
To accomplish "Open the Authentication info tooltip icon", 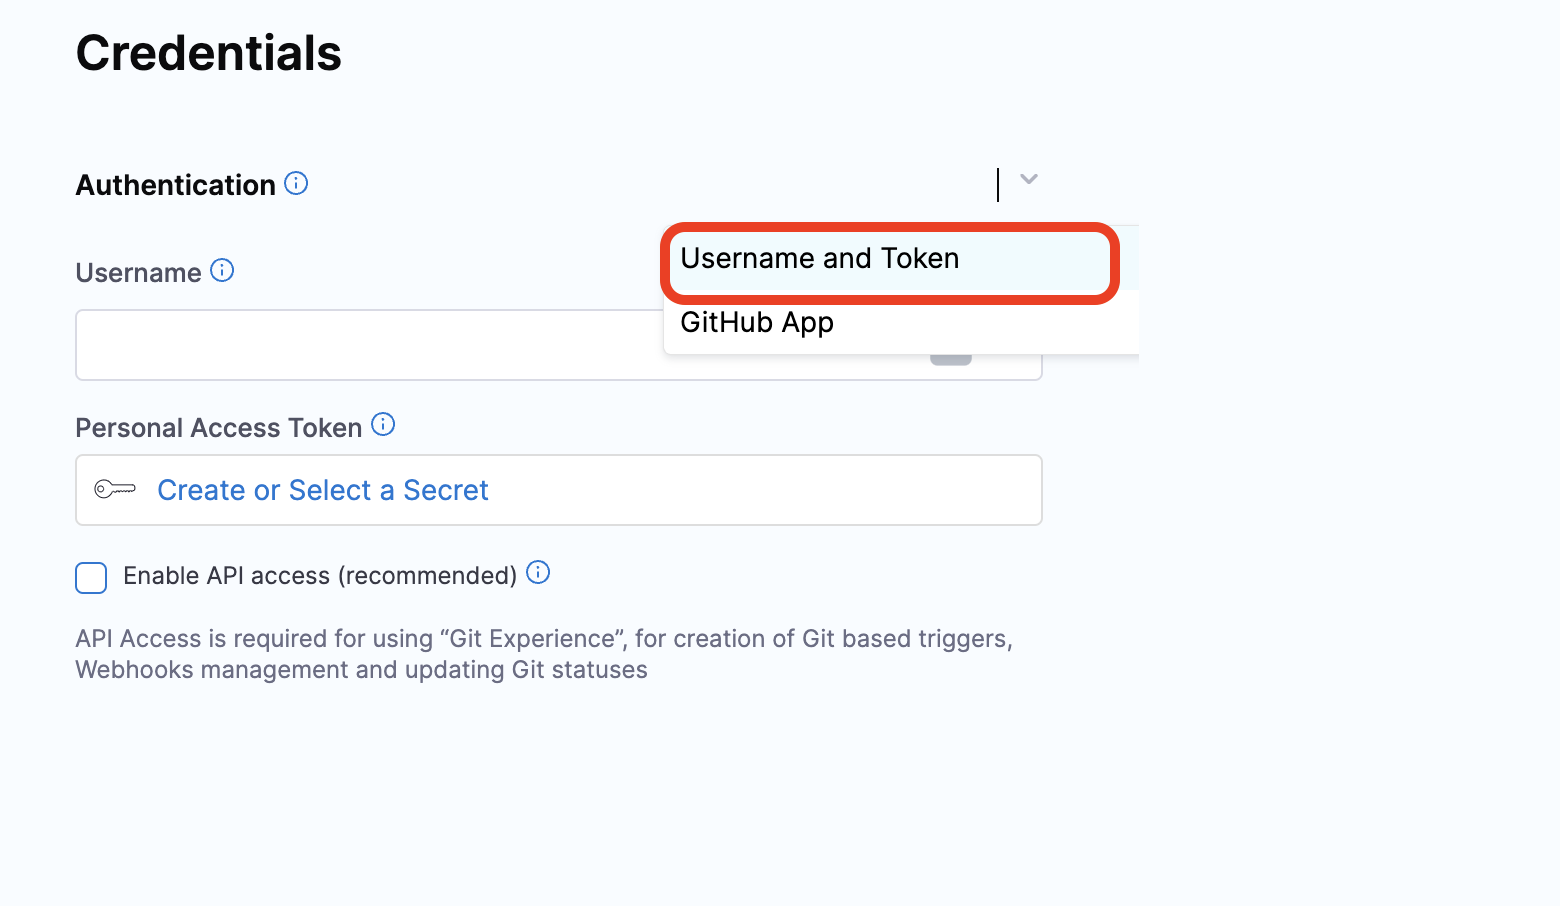I will 296,183.
